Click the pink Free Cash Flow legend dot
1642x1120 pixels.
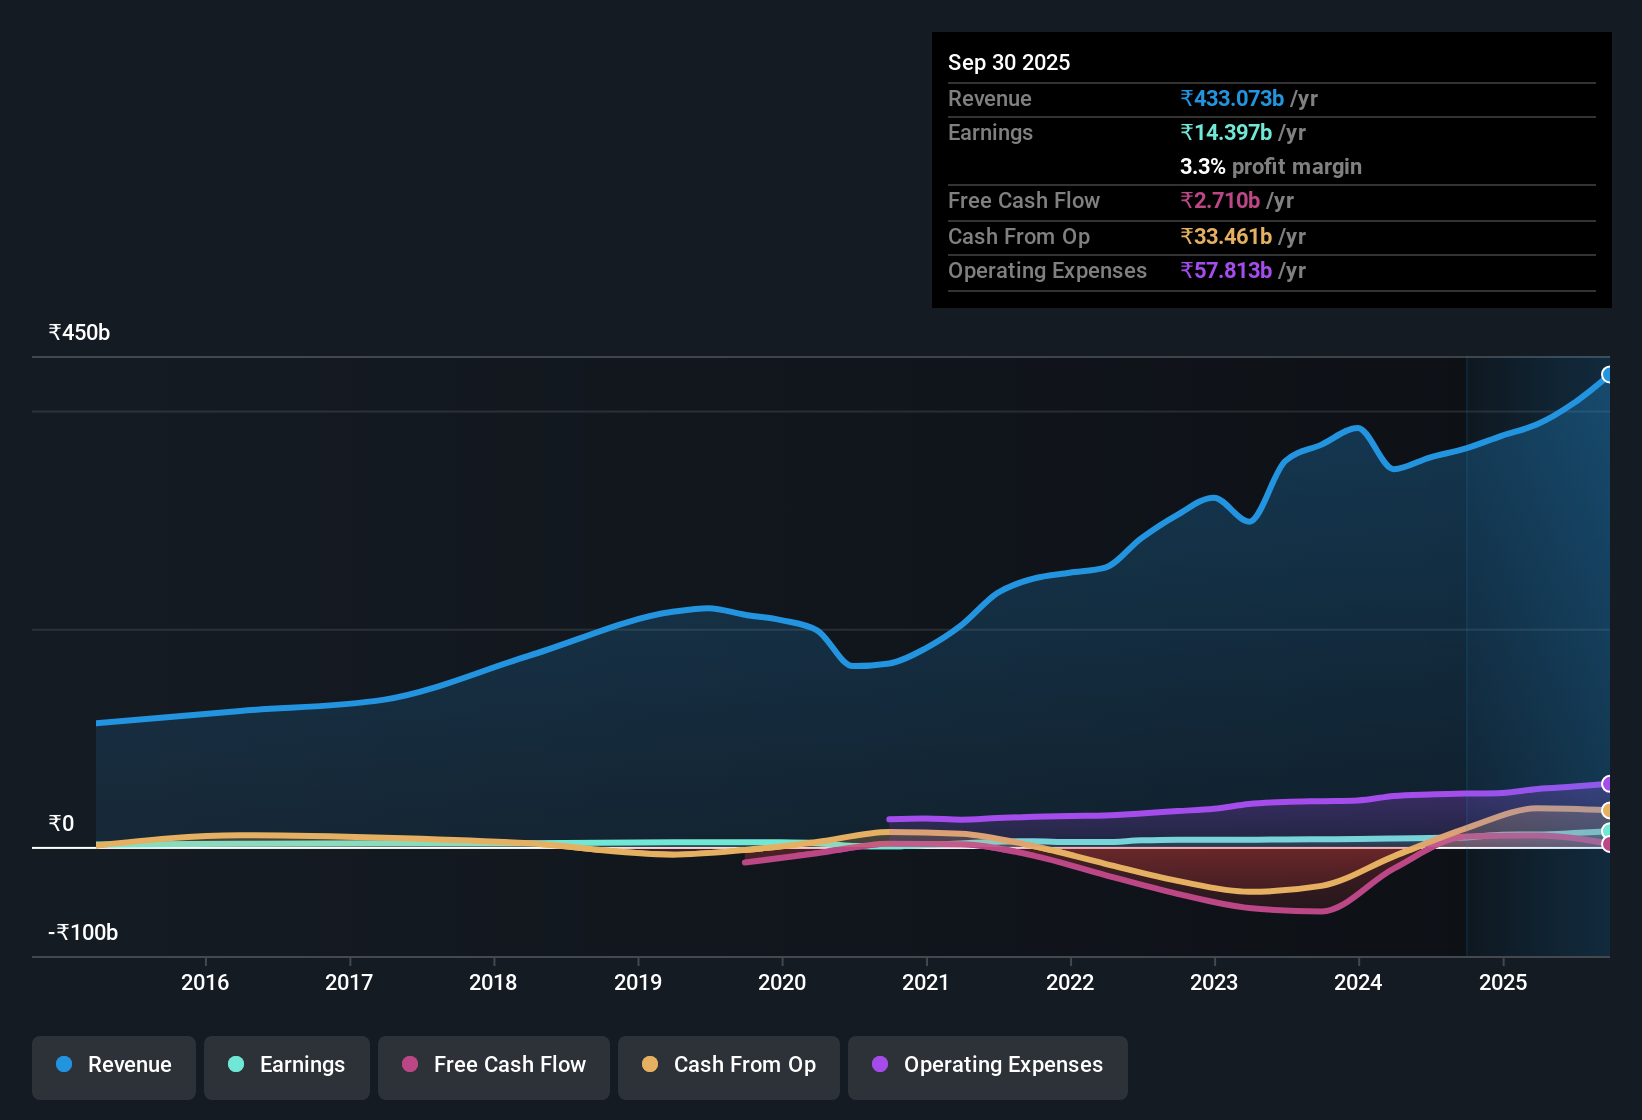click(409, 1065)
